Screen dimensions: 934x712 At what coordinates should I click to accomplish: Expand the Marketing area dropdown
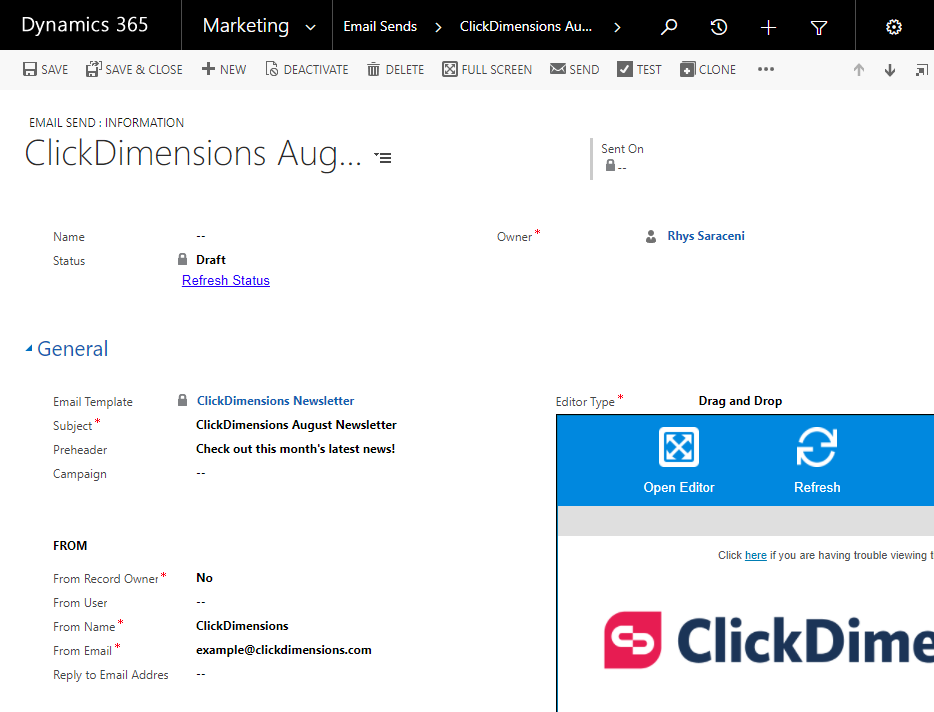pyautogui.click(x=310, y=27)
